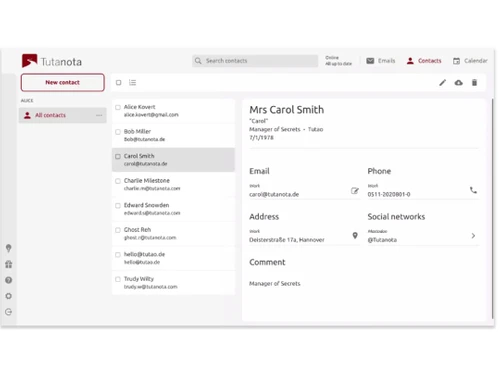The image size is (500, 375).
Task: Click the Contacts person icon
Action: (x=410, y=61)
